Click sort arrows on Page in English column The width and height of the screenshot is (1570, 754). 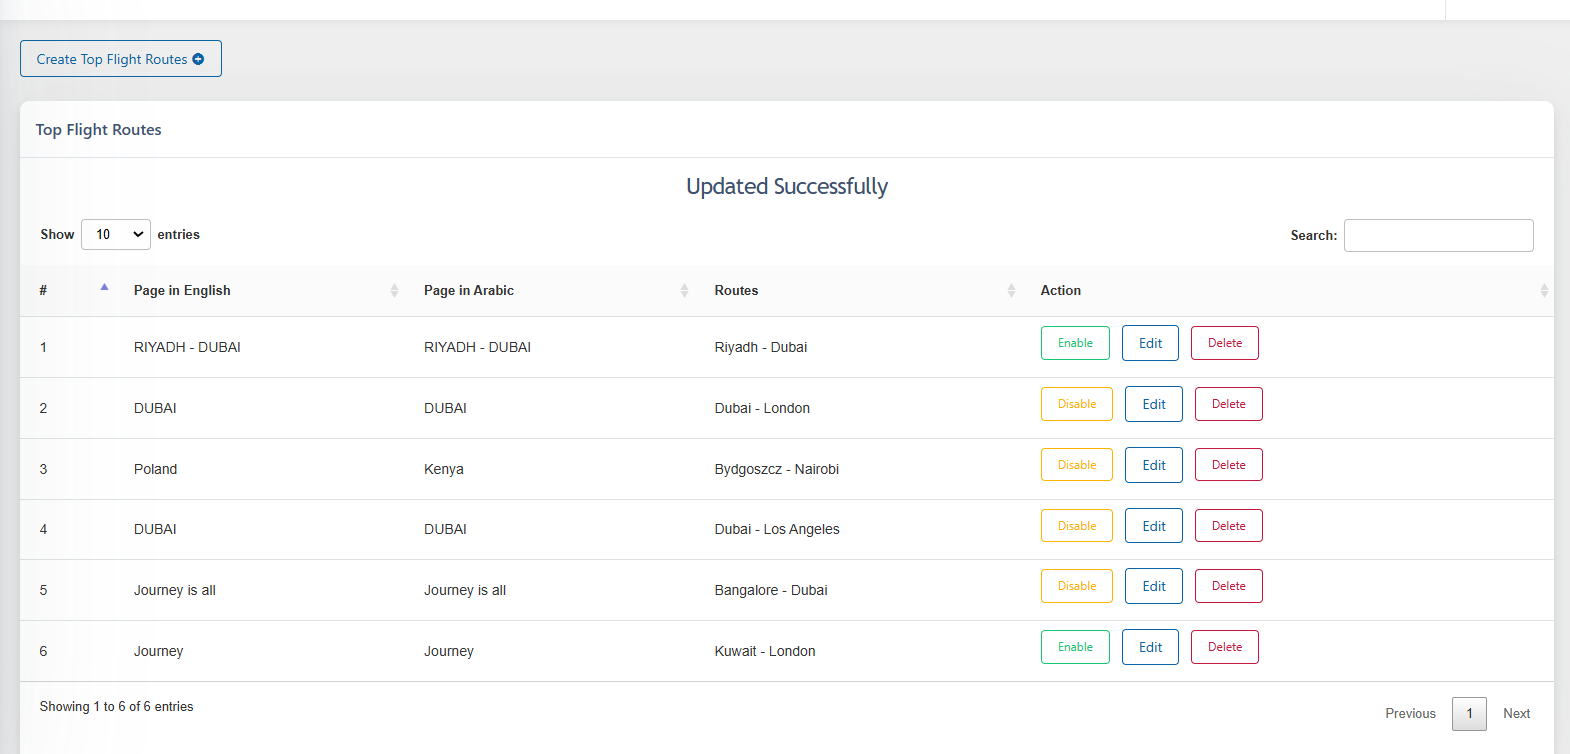point(394,290)
